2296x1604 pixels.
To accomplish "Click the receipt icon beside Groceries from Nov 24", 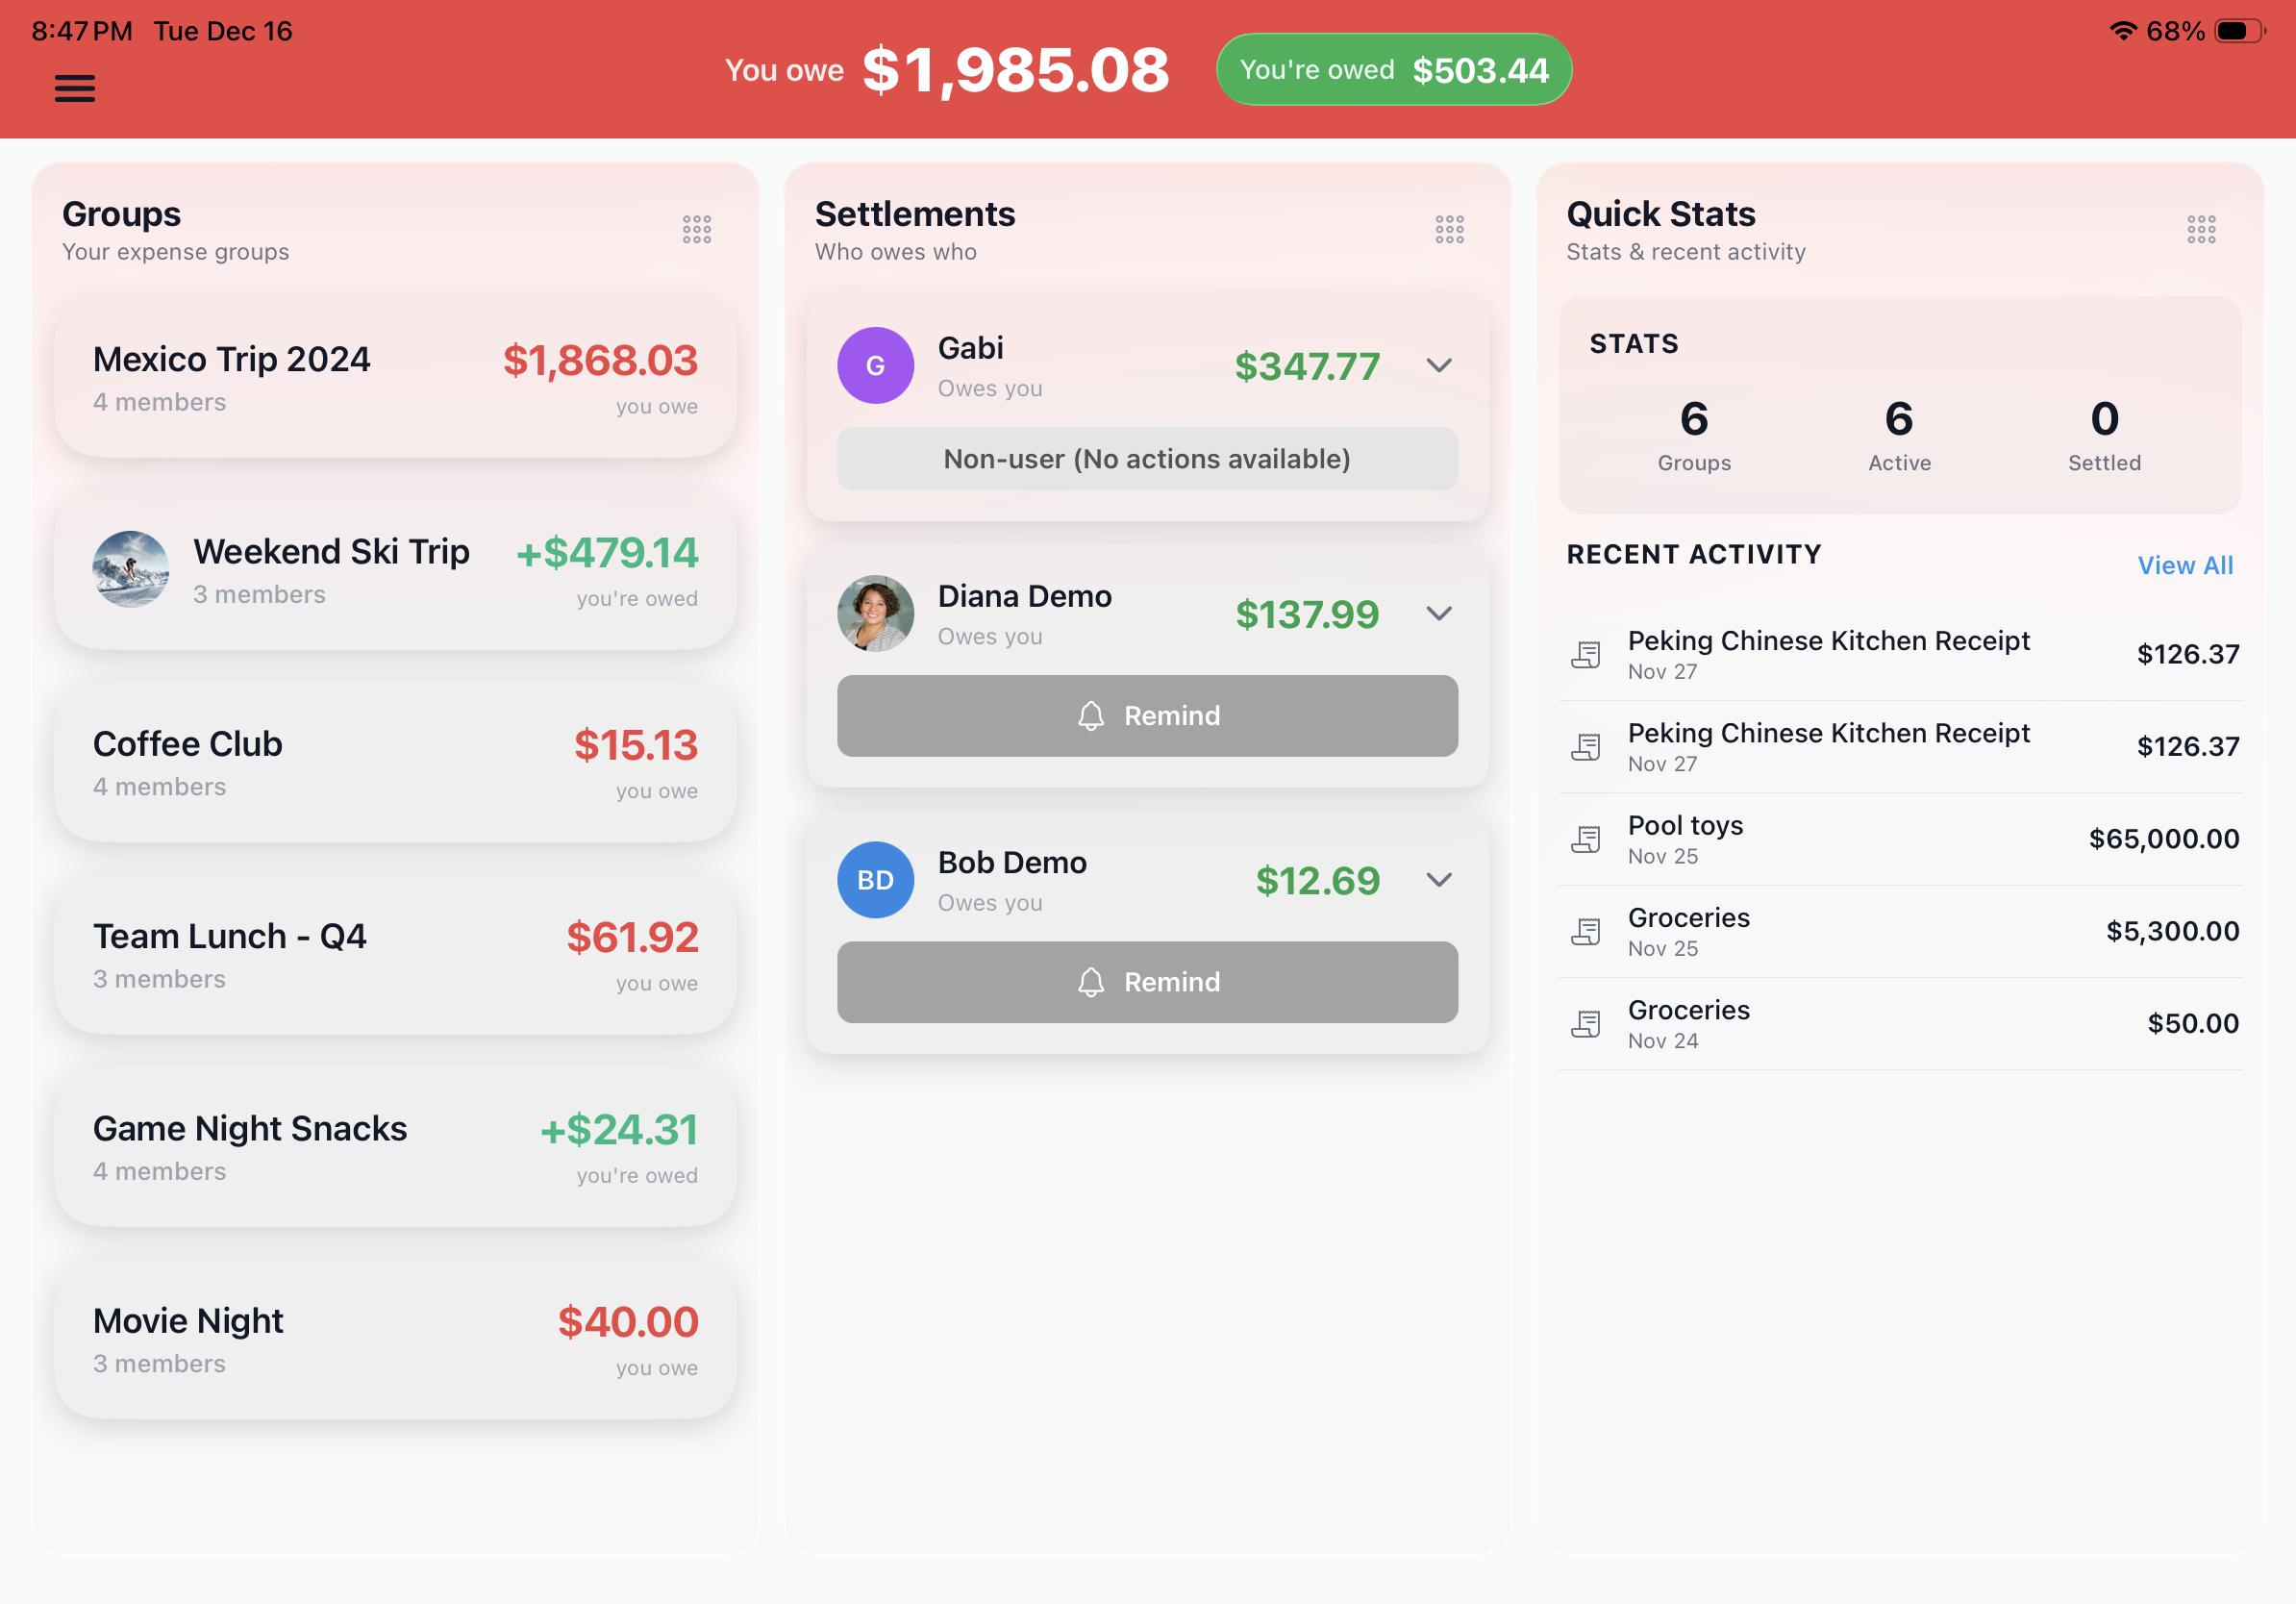I will click(x=1587, y=1023).
